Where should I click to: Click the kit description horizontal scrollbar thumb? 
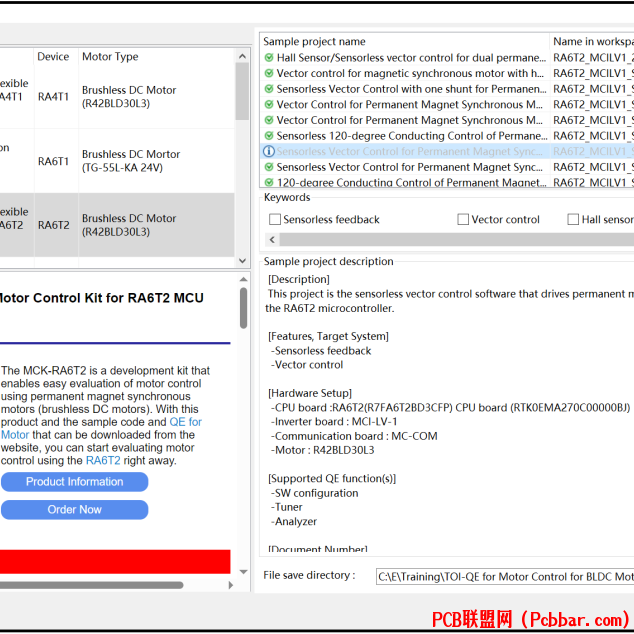91,585
